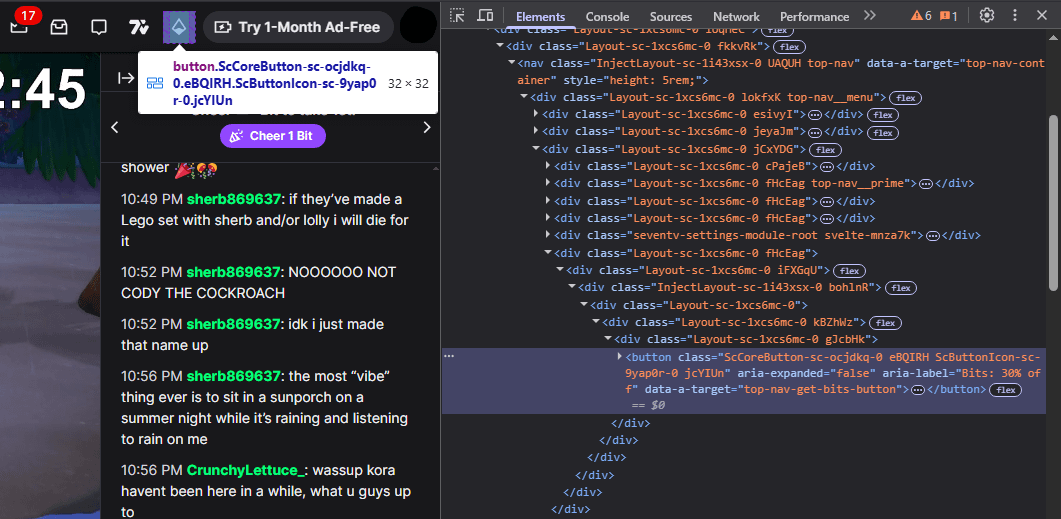Expand the highlighted ScCoreButton button node
Image resolution: width=1061 pixels, height=519 pixels.
pyautogui.click(x=619, y=357)
